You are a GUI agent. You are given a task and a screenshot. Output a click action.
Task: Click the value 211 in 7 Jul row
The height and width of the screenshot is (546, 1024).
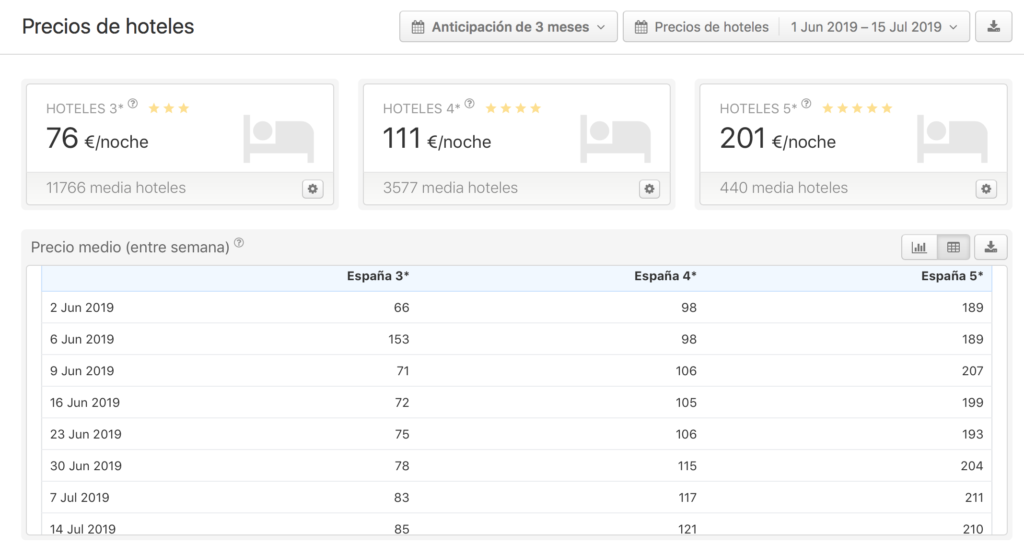(x=974, y=498)
